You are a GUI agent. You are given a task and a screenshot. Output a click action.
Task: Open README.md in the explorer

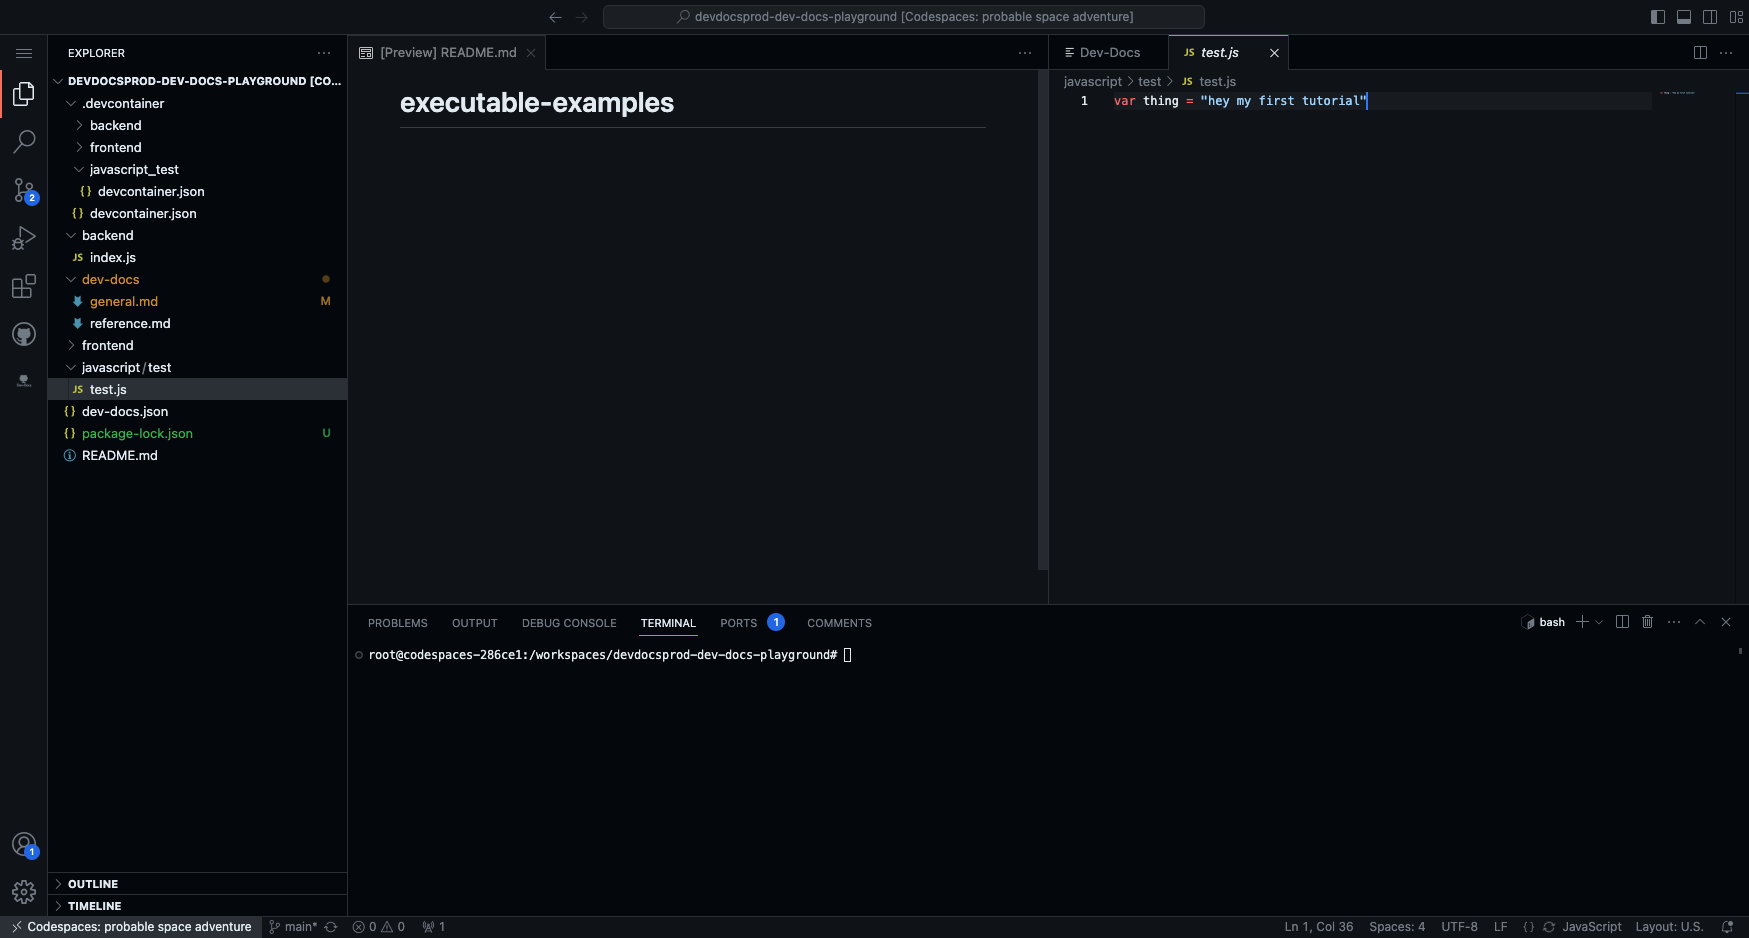click(119, 455)
